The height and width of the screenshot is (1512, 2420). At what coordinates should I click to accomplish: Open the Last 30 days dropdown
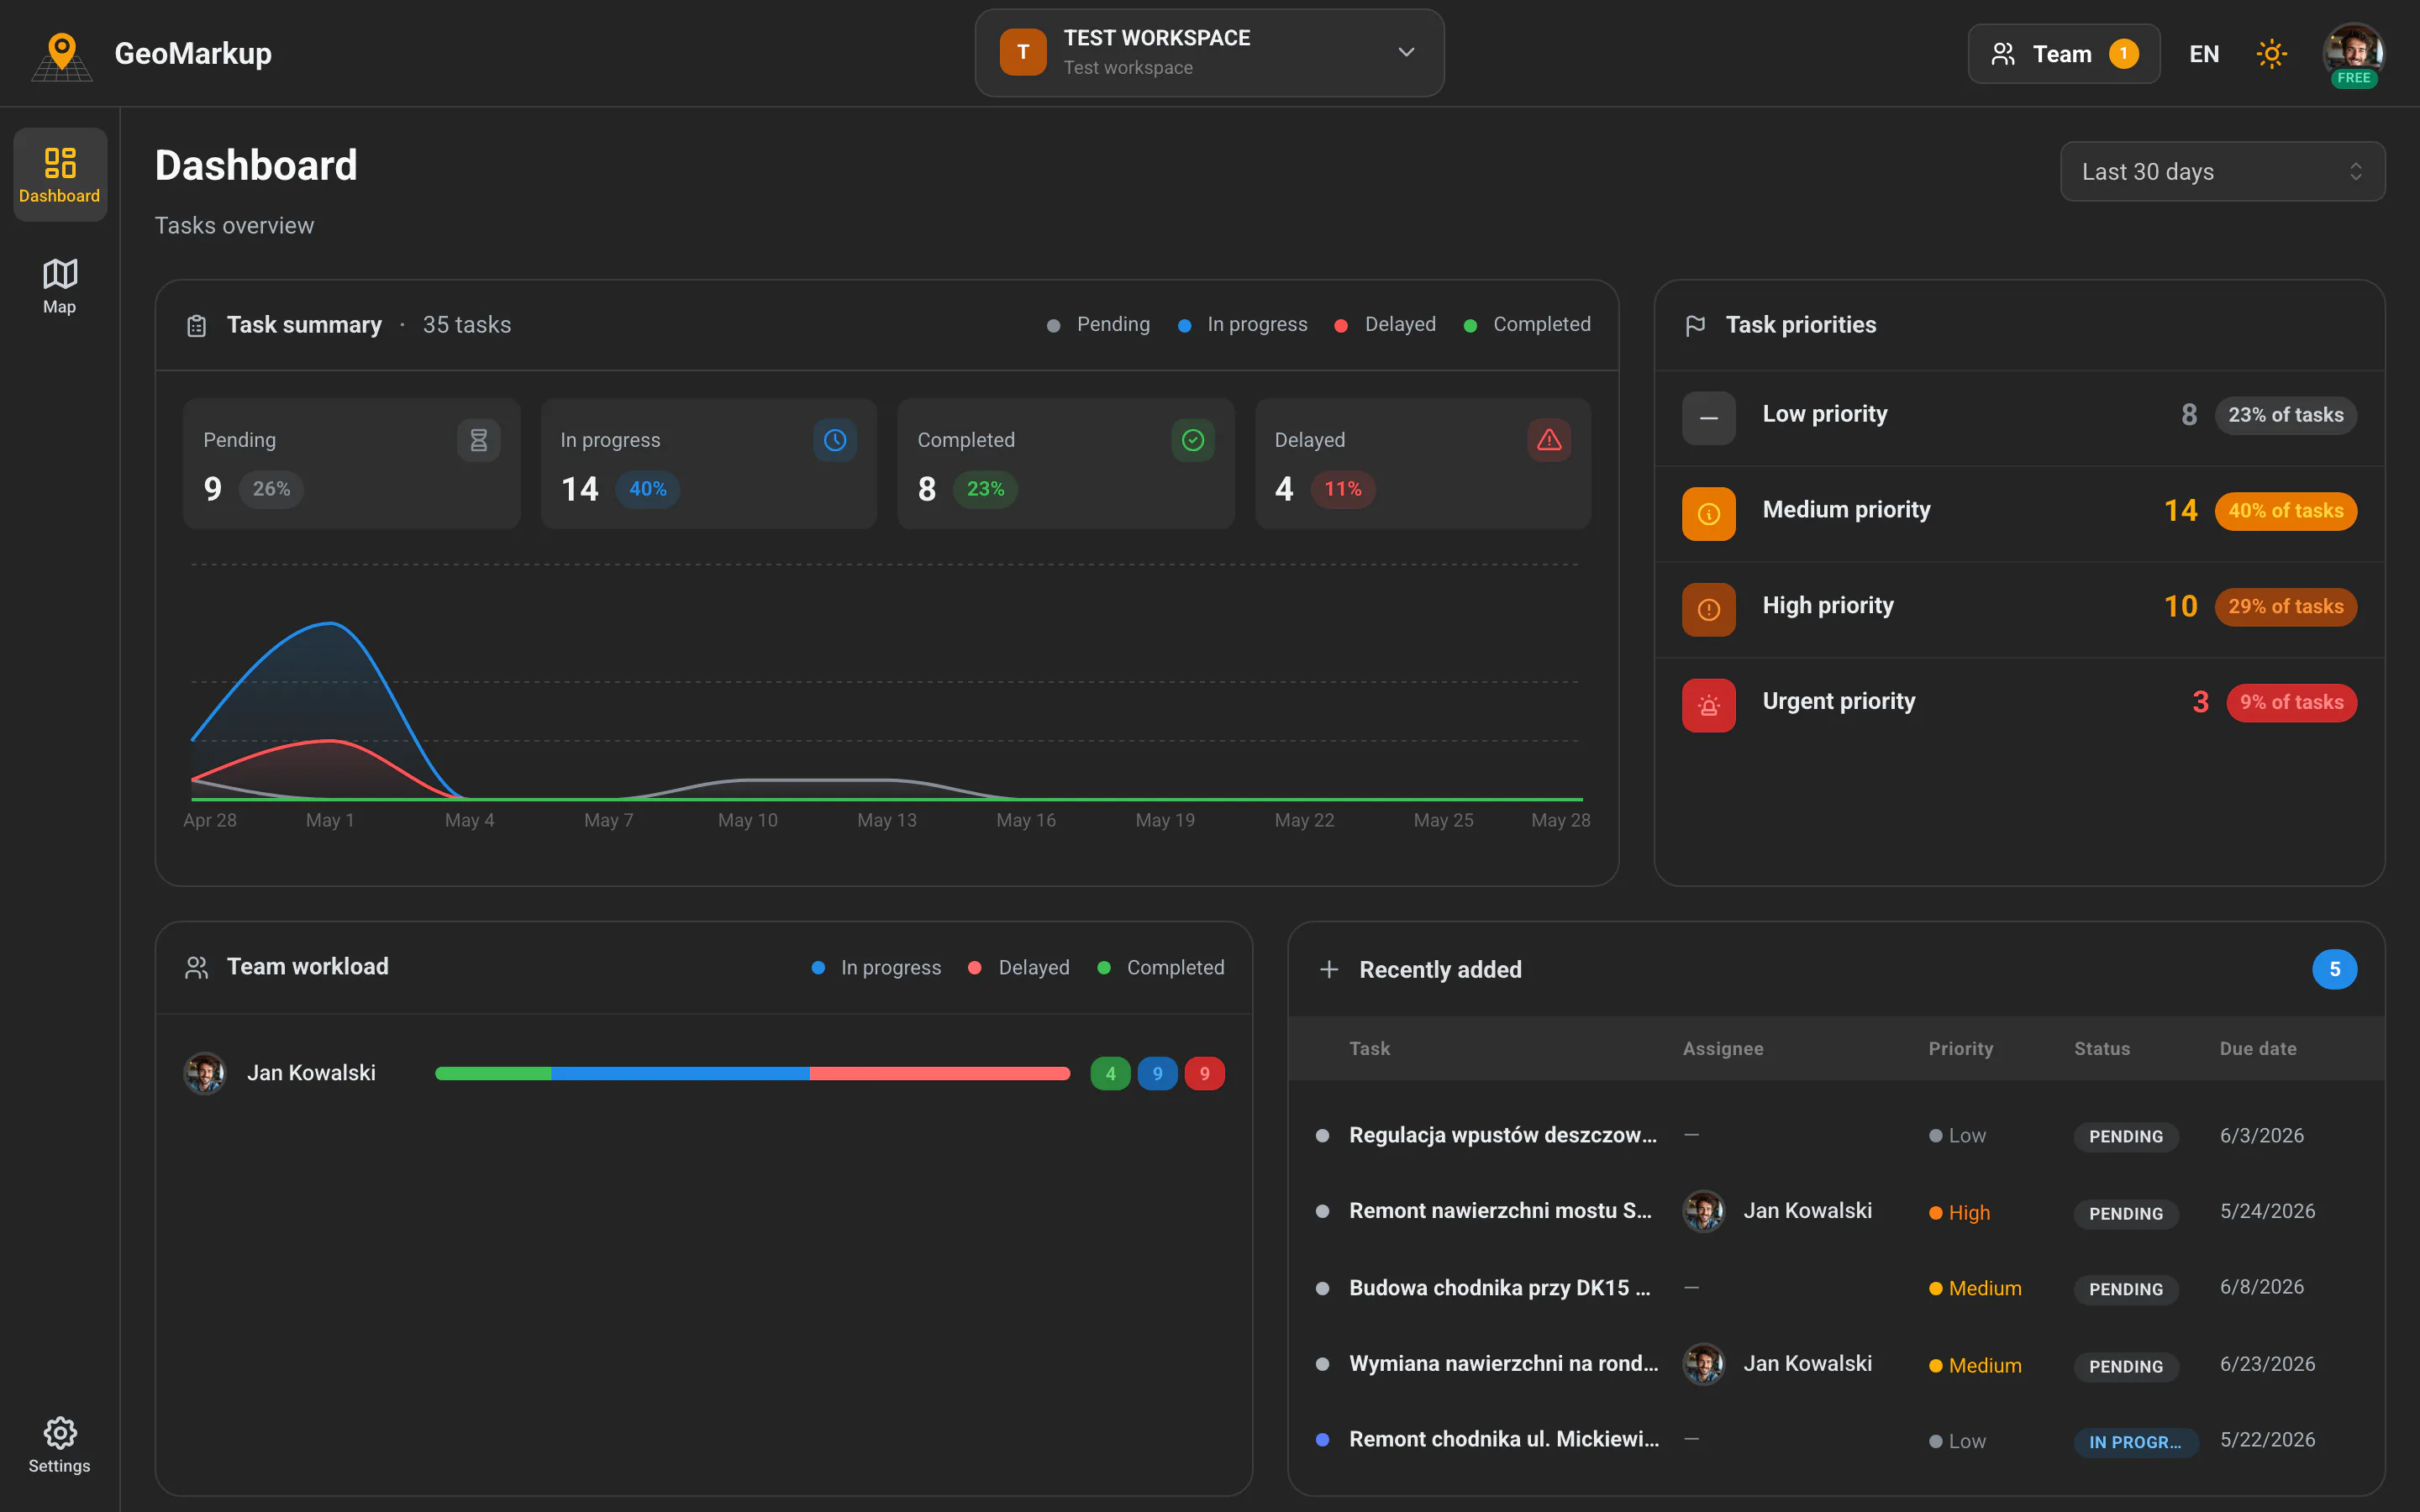[2222, 171]
